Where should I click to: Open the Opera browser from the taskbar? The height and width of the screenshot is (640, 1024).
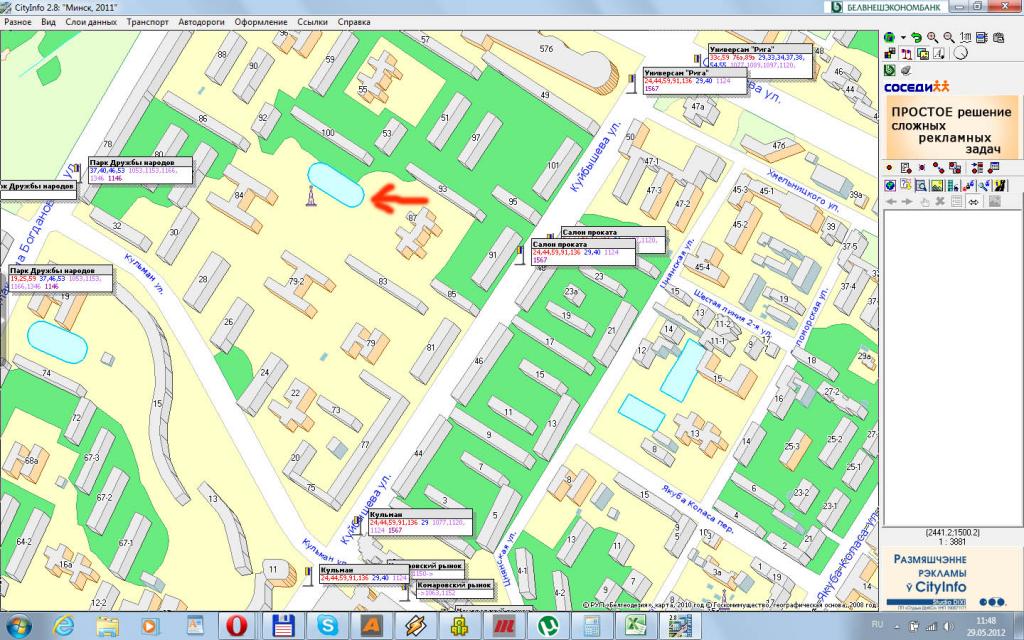coord(236,626)
